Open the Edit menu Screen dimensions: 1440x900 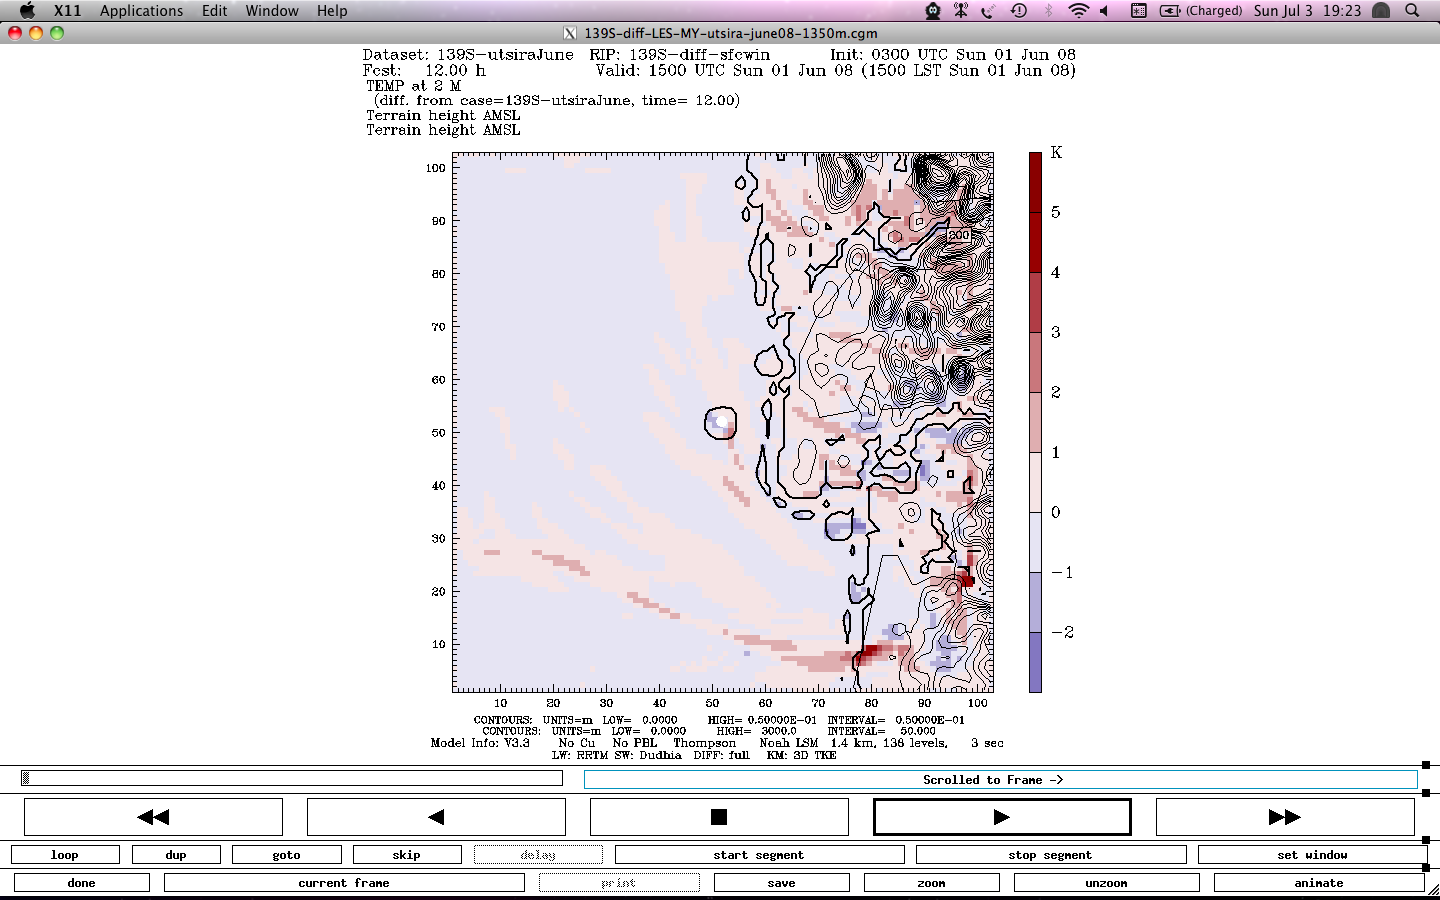[214, 11]
